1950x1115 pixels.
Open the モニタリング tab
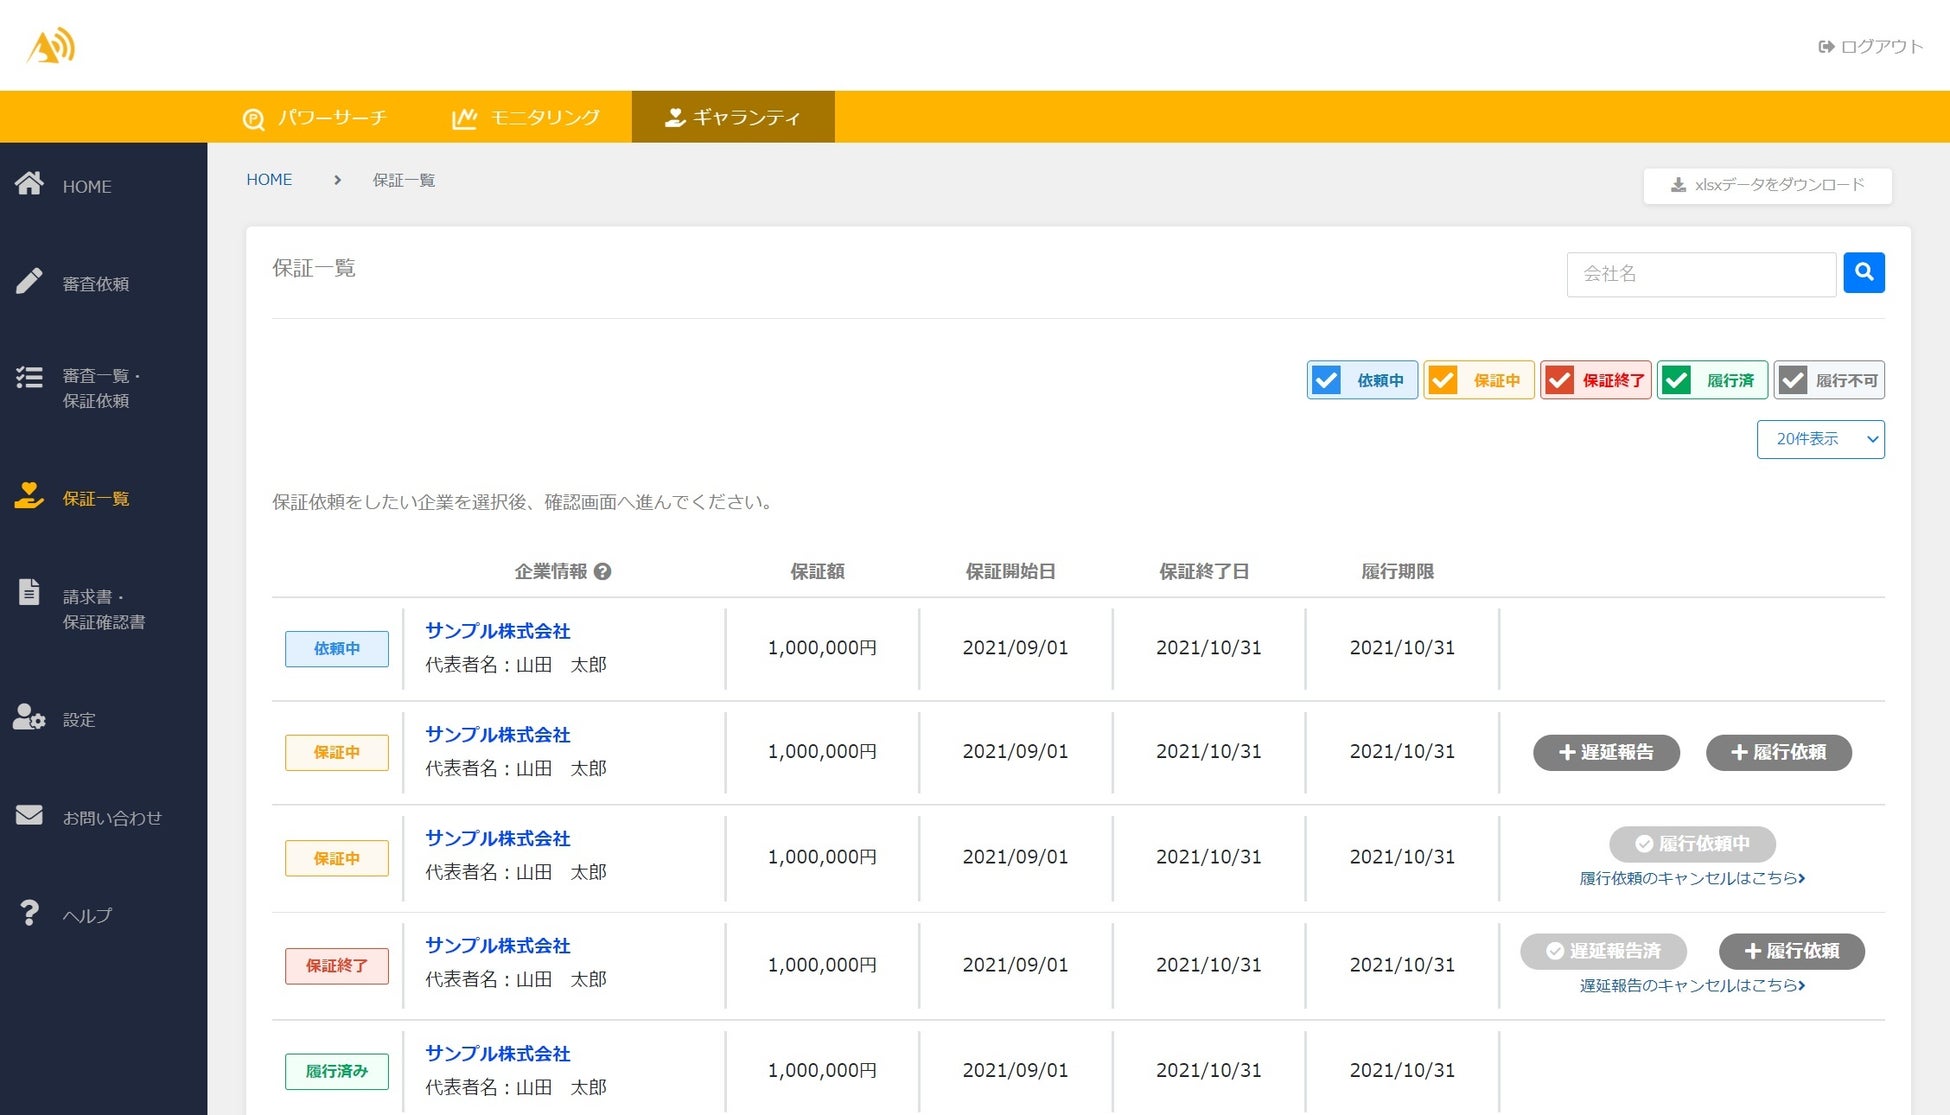point(526,117)
